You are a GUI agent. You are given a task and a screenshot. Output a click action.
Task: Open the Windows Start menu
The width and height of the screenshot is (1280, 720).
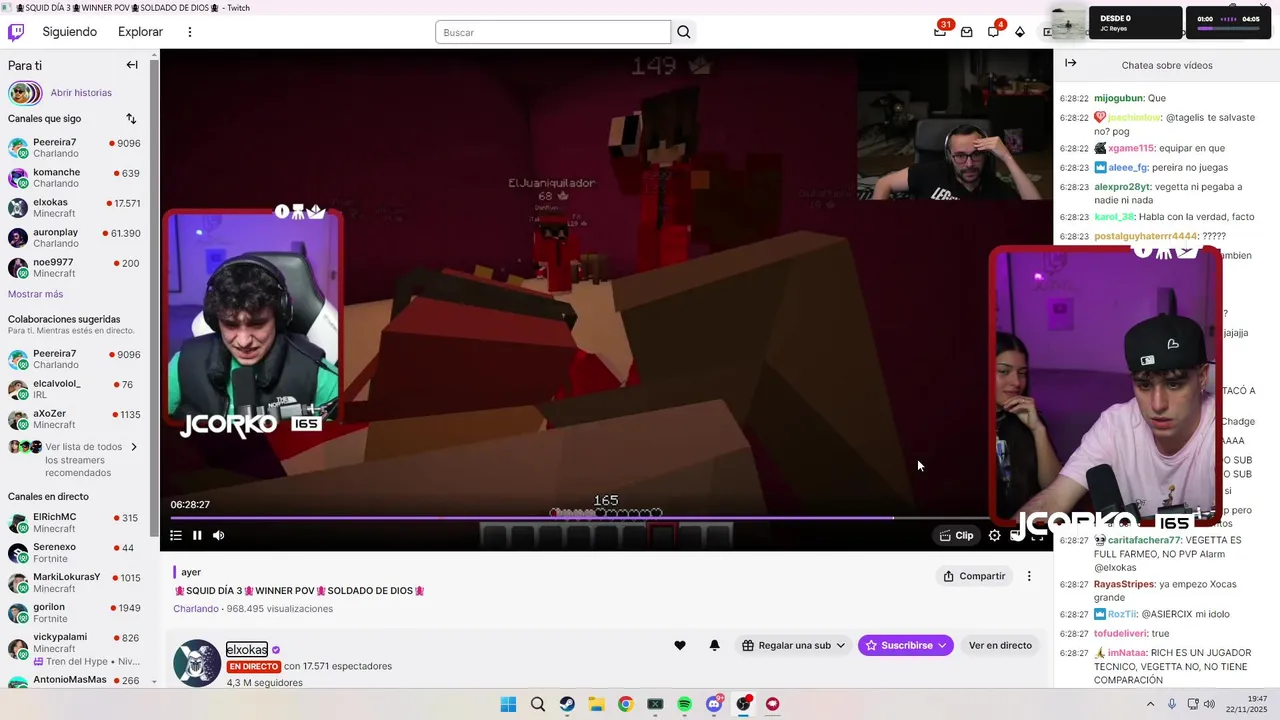(x=508, y=704)
